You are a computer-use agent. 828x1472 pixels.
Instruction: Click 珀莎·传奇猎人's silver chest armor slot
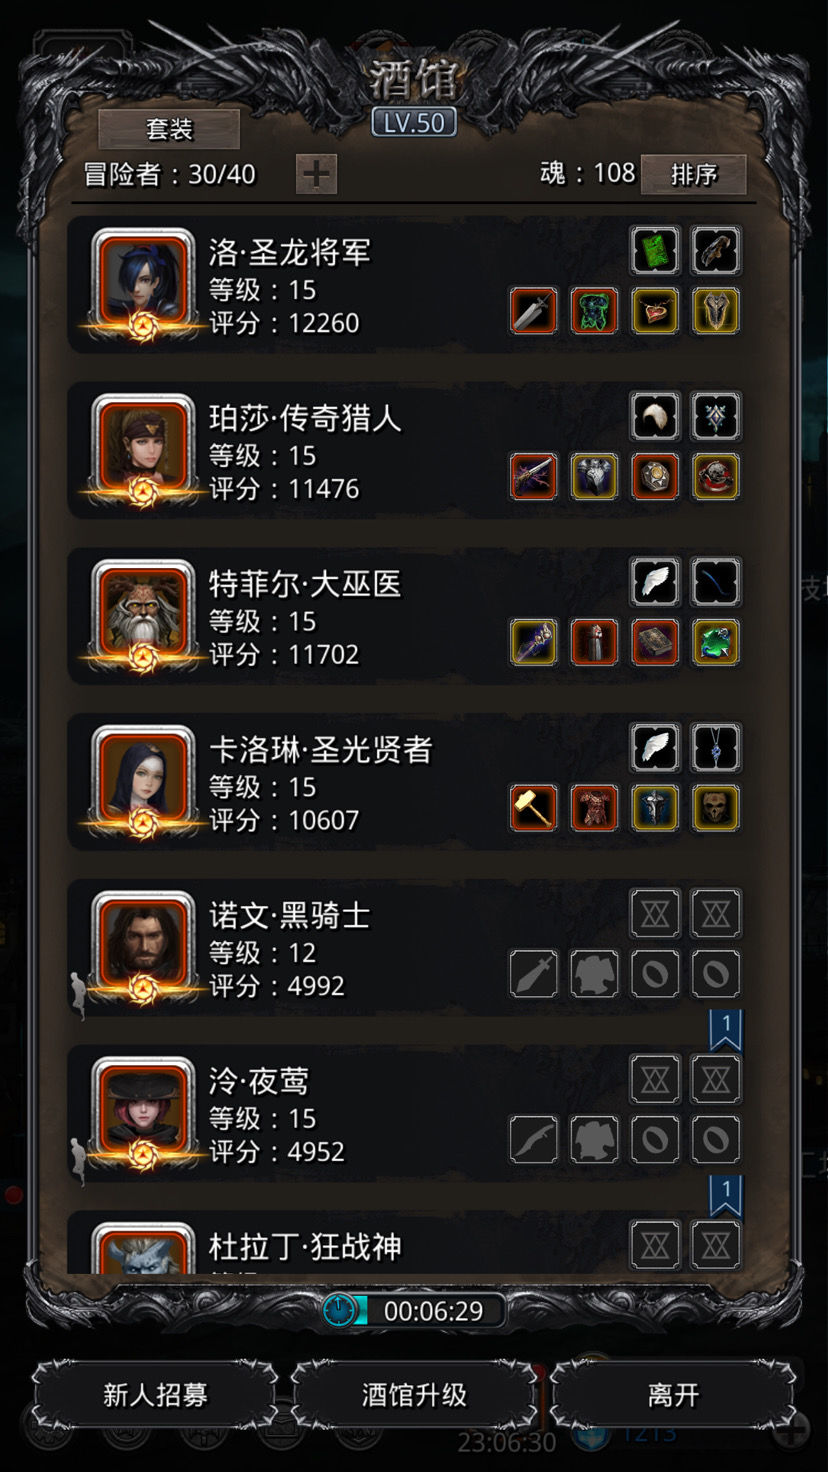[x=595, y=476]
